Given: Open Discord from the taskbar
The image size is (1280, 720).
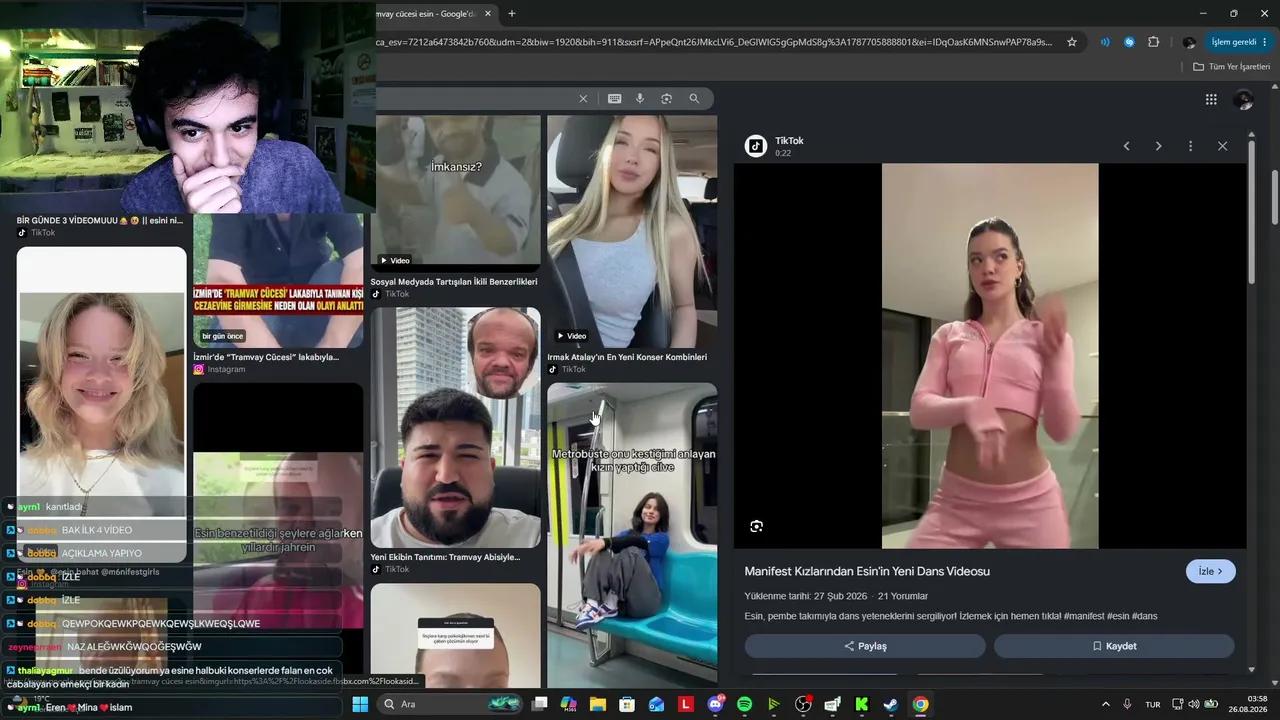Looking at the screenshot, I should coord(715,704).
